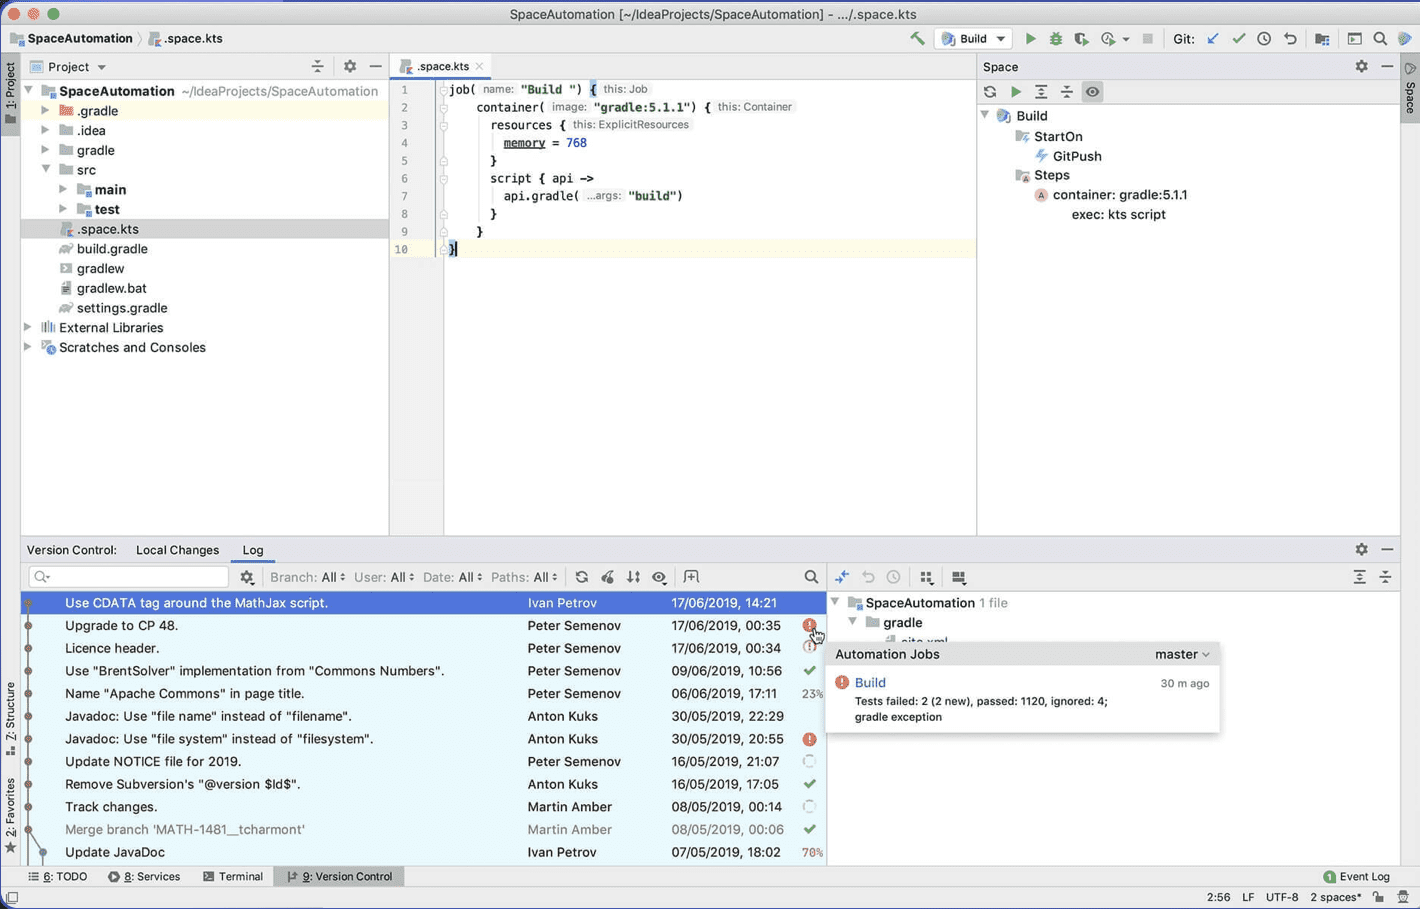Viewport: 1420px width, 909px height.
Task: Expand the .gradle folder
Action: tap(45, 111)
